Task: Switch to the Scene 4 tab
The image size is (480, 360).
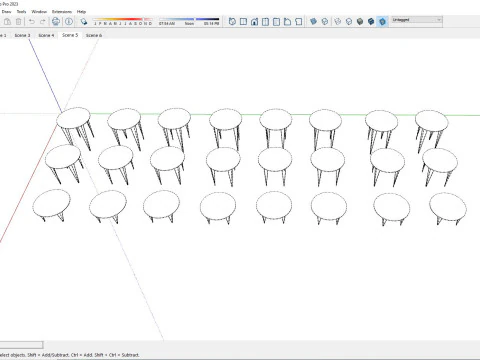Action: 46,35
